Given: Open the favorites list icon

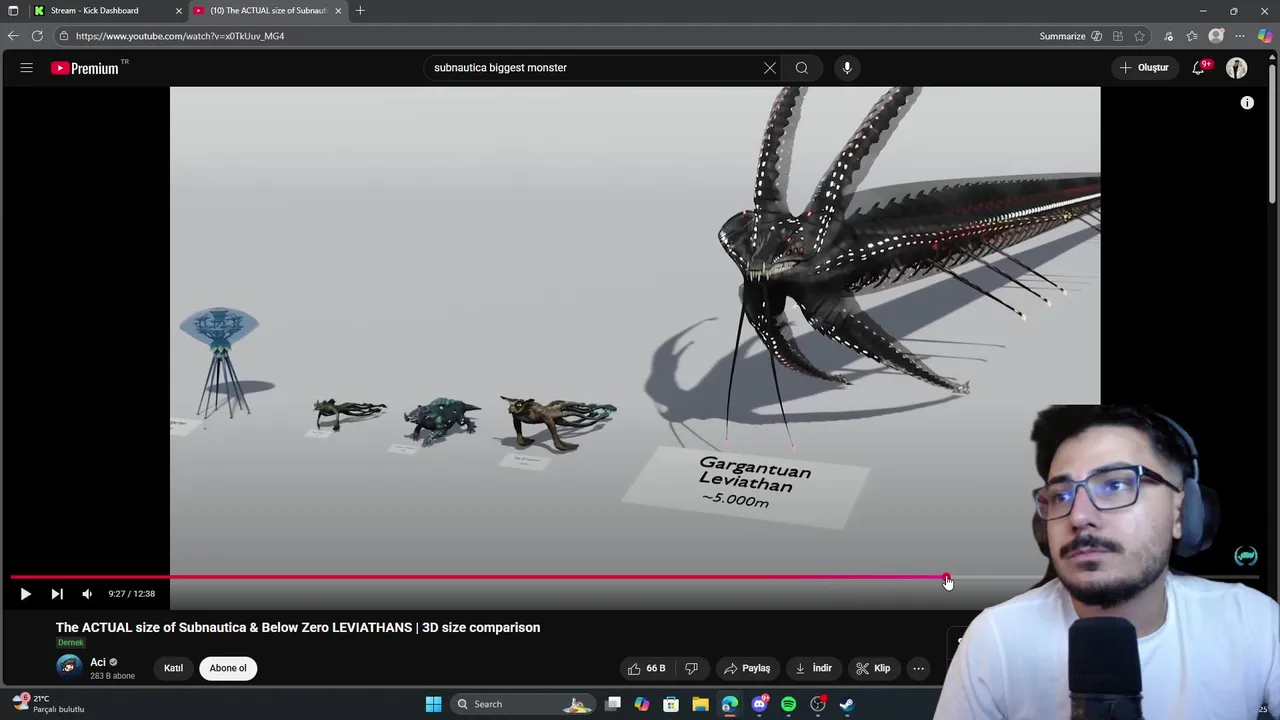Looking at the screenshot, I should [1192, 36].
